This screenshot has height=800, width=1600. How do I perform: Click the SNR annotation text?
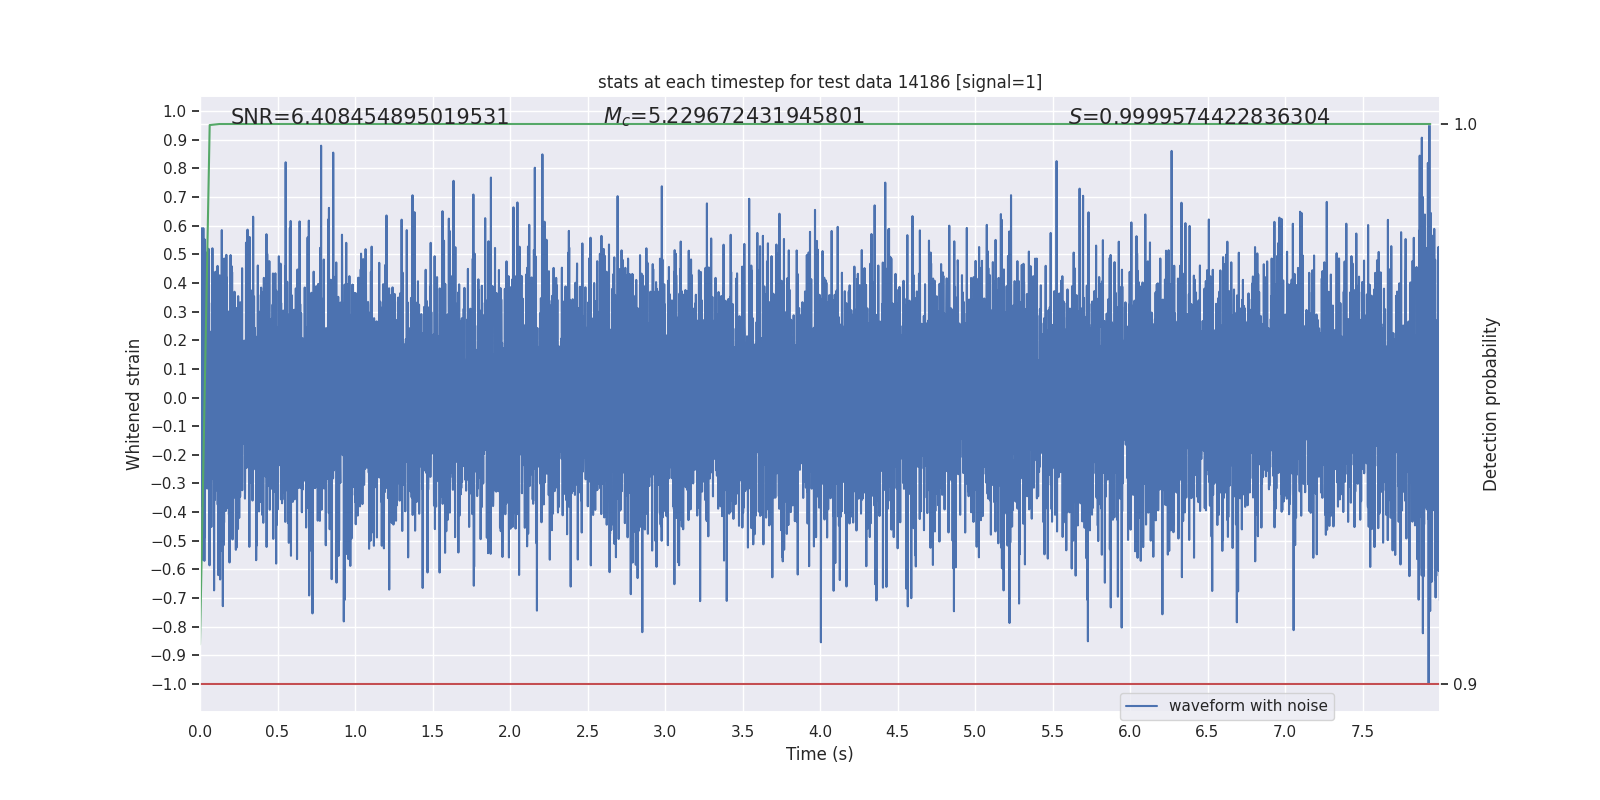tap(370, 117)
